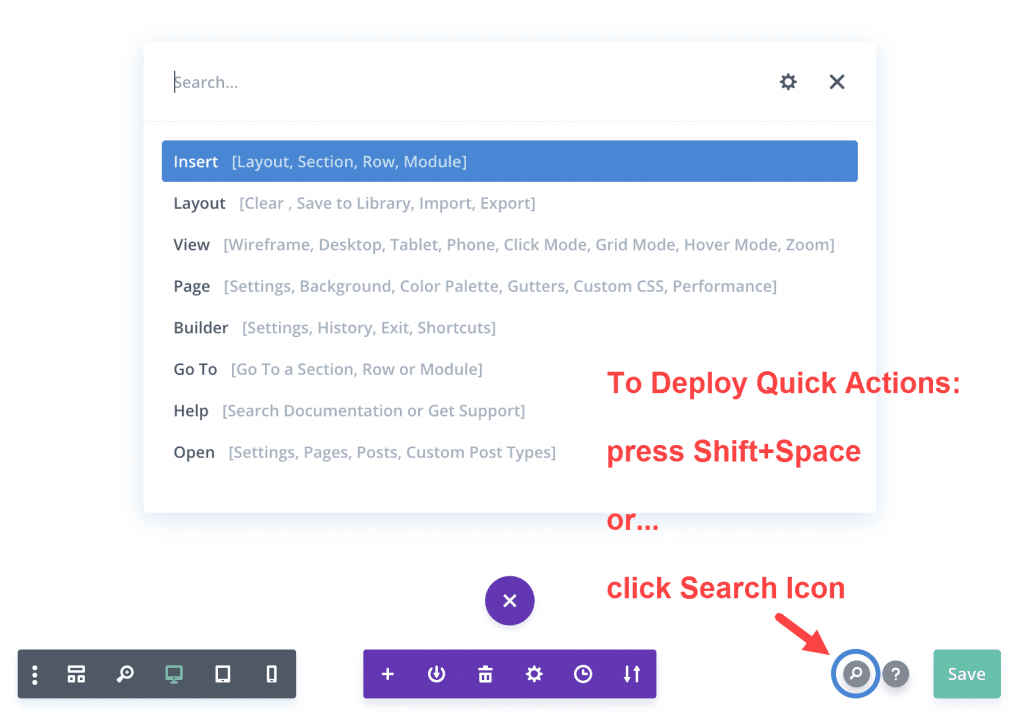Image resolution: width=1024 pixels, height=724 pixels.
Task: Expand the three-dot options menu
Action: pos(35,674)
